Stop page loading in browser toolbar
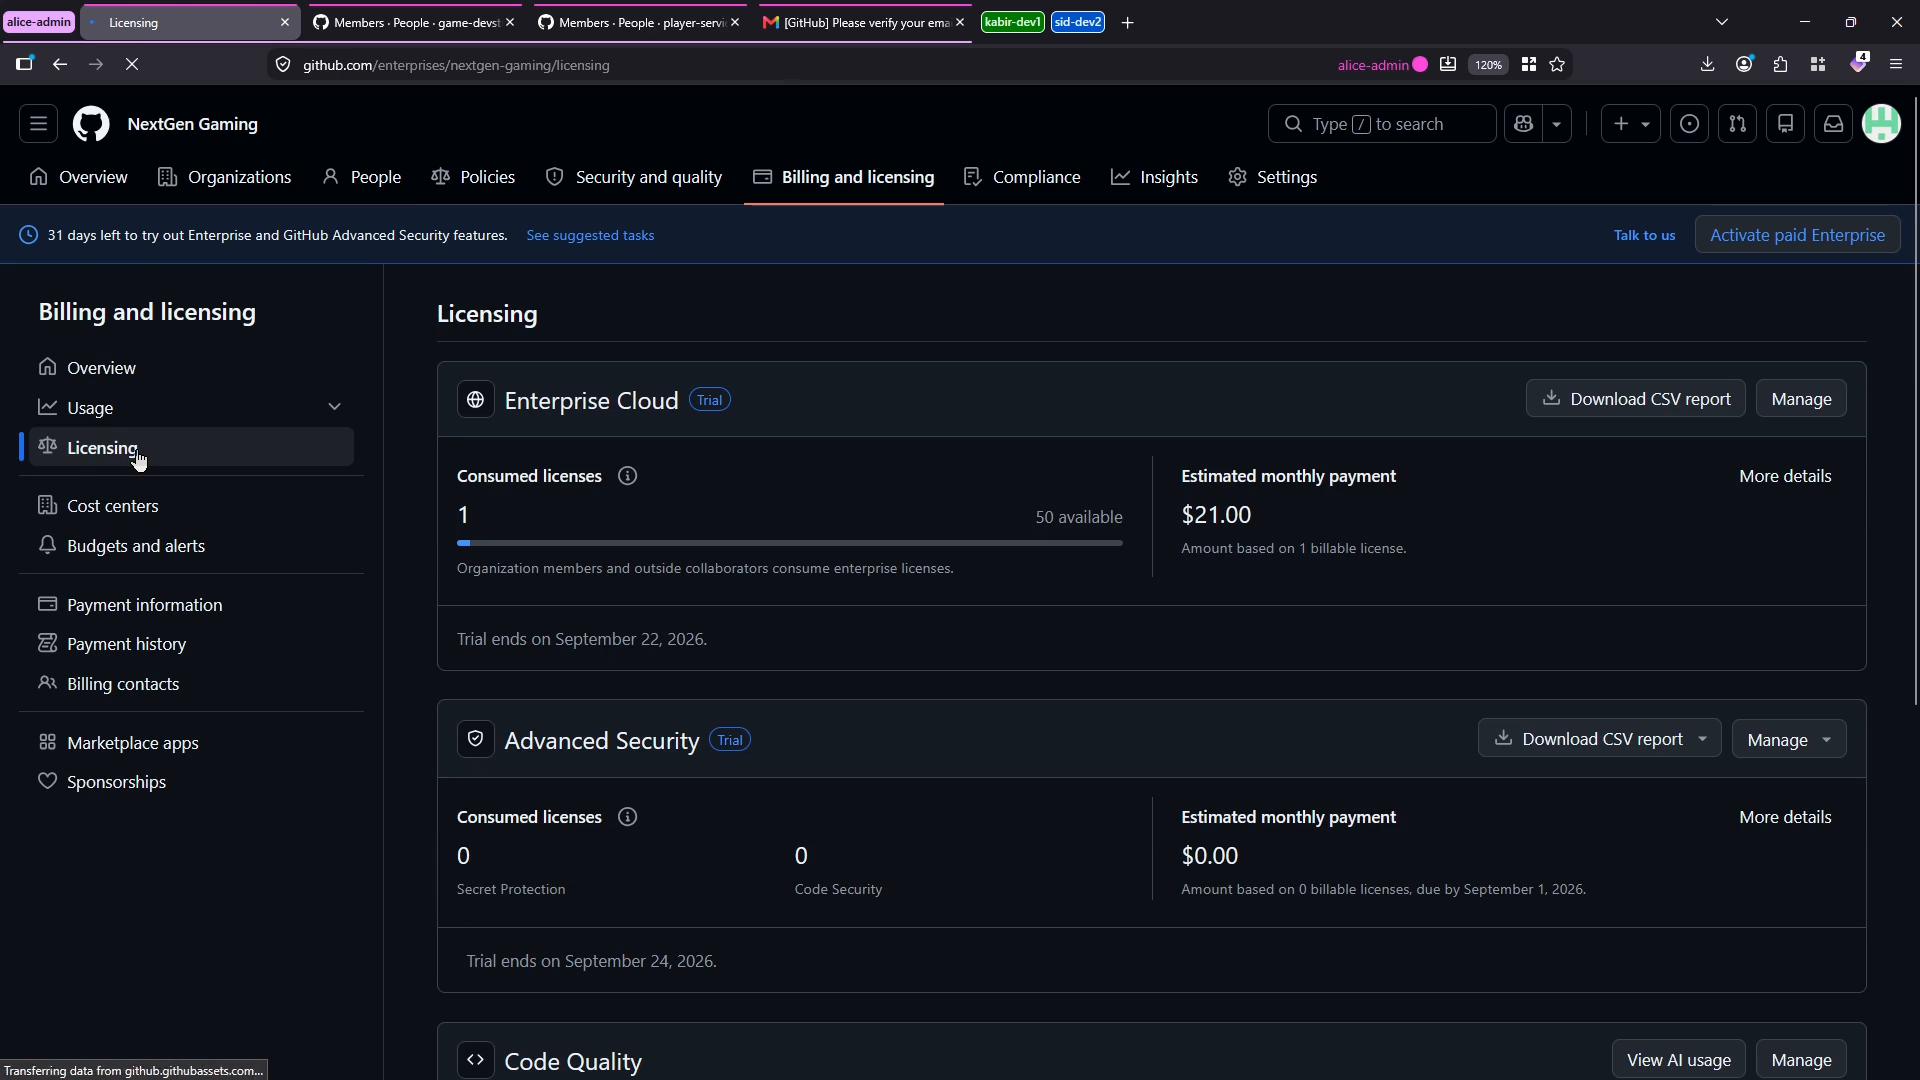The image size is (1920, 1080). pos(132,65)
